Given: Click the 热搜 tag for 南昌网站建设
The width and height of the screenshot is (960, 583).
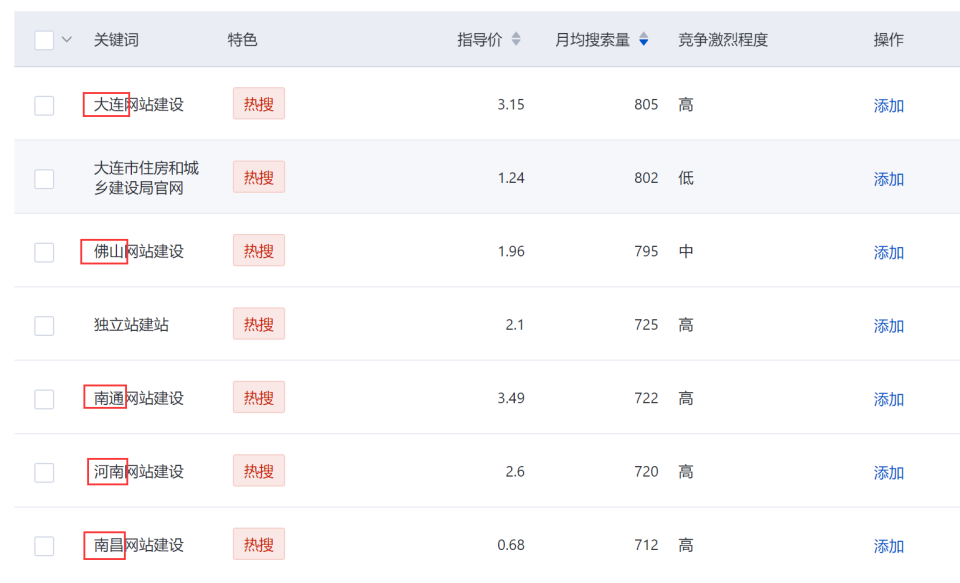Looking at the screenshot, I should click(x=259, y=545).
